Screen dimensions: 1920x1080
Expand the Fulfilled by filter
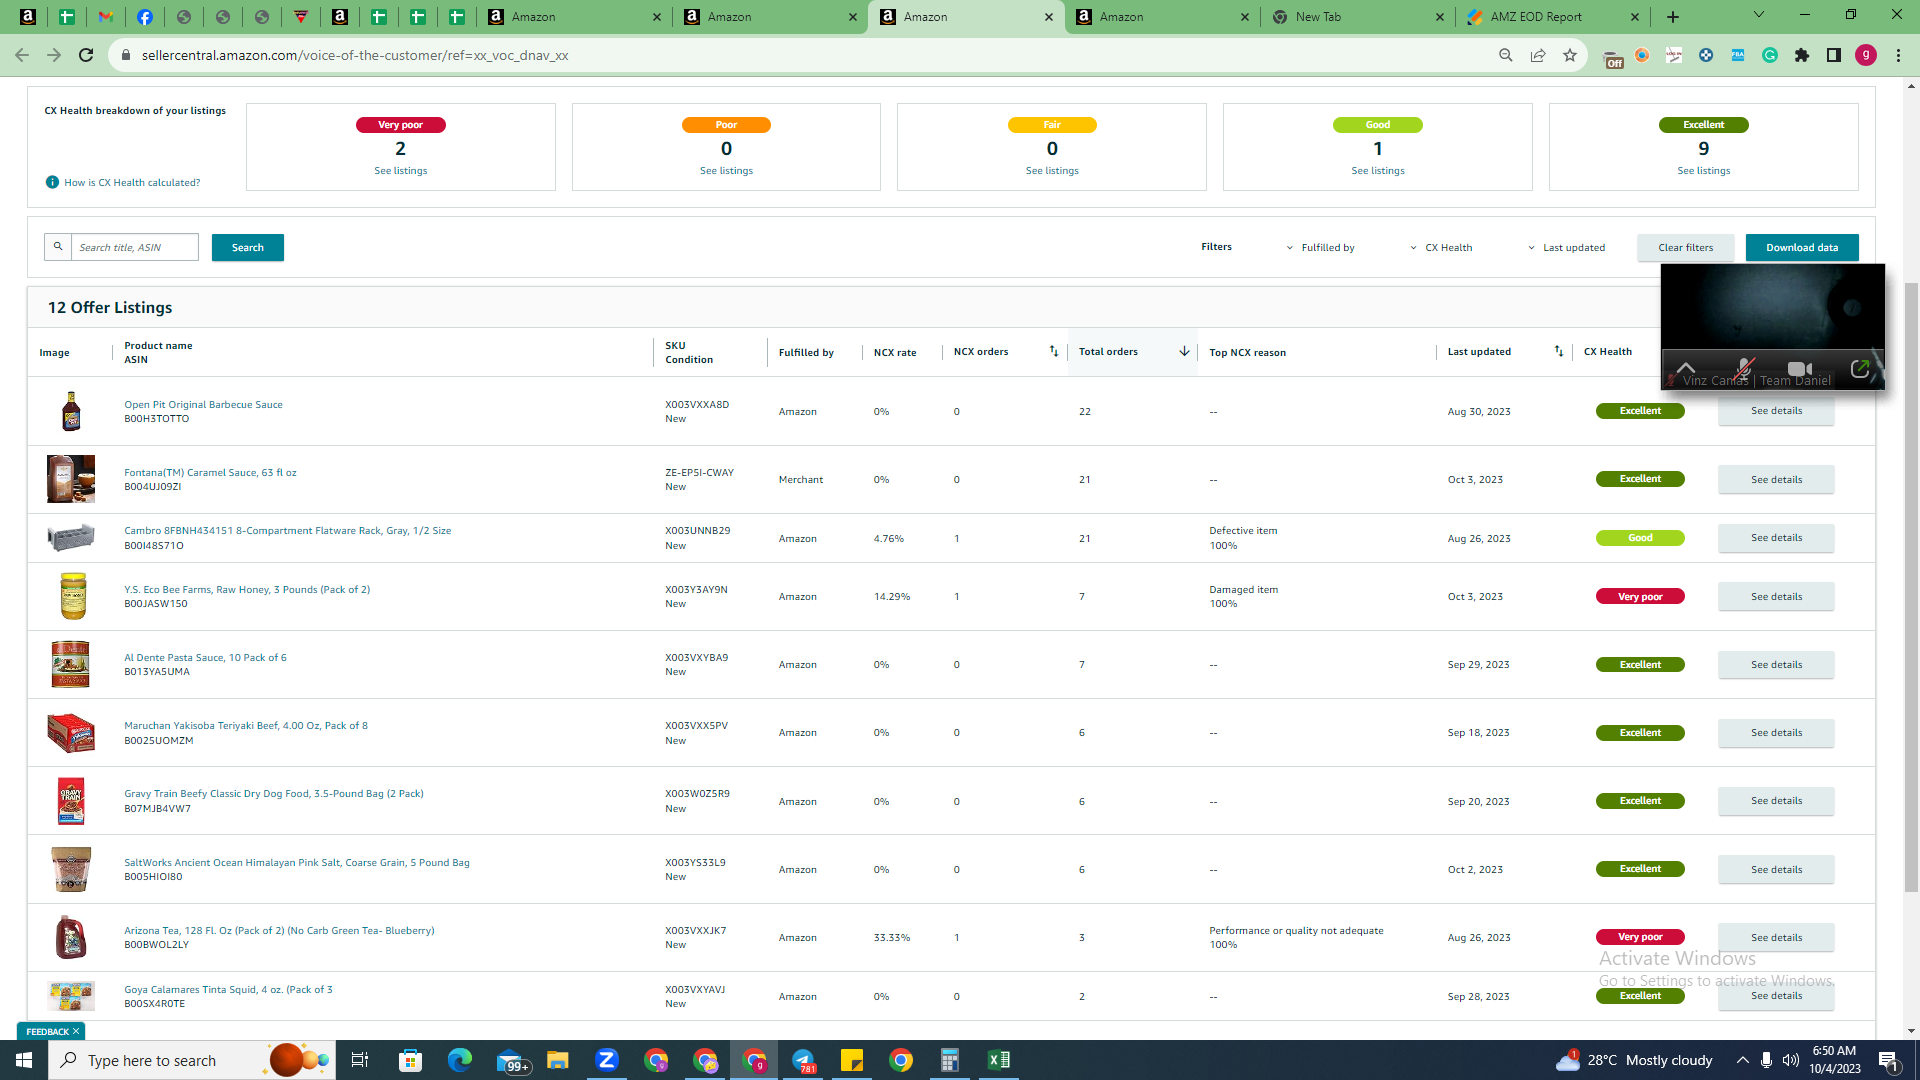pyautogui.click(x=1320, y=248)
